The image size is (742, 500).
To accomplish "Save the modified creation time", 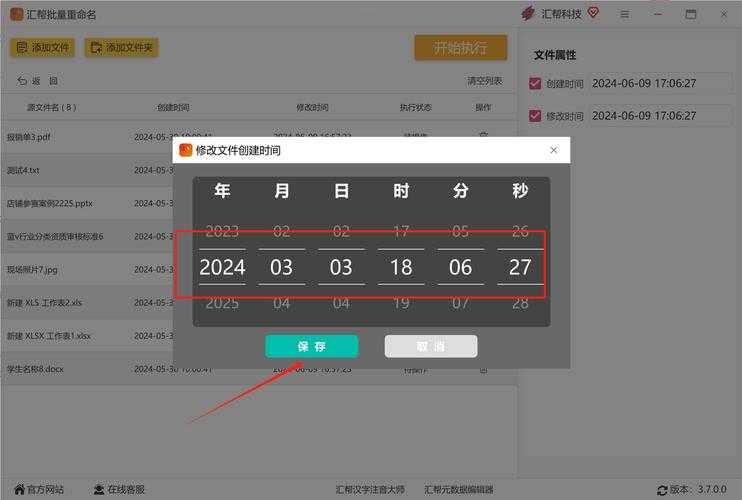I will [x=311, y=346].
